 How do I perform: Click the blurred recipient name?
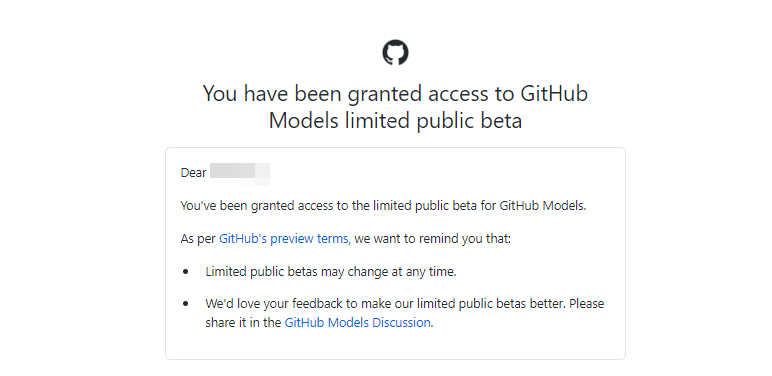pos(240,174)
